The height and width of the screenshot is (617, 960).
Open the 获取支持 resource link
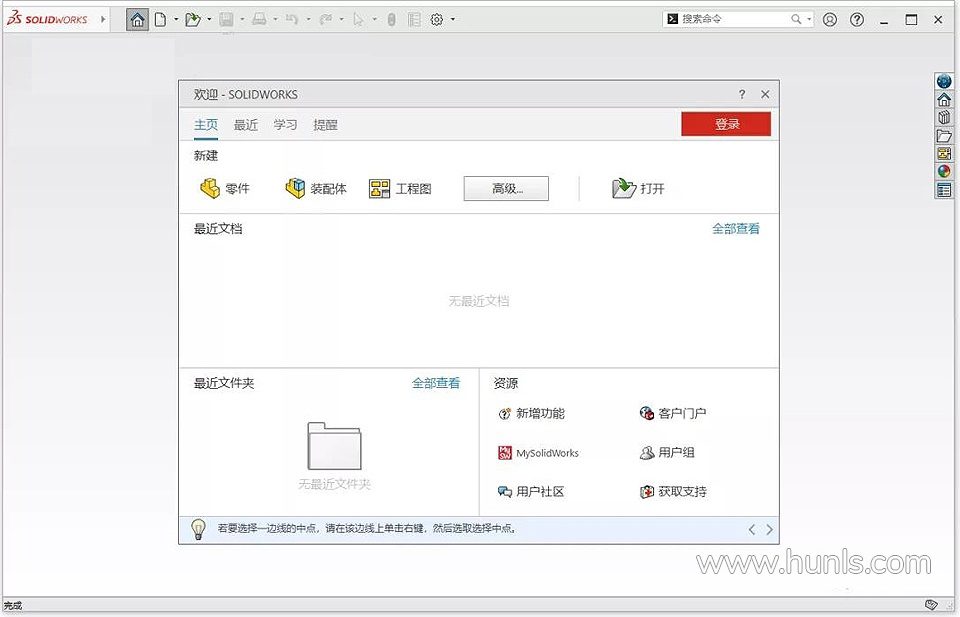[x=673, y=492]
